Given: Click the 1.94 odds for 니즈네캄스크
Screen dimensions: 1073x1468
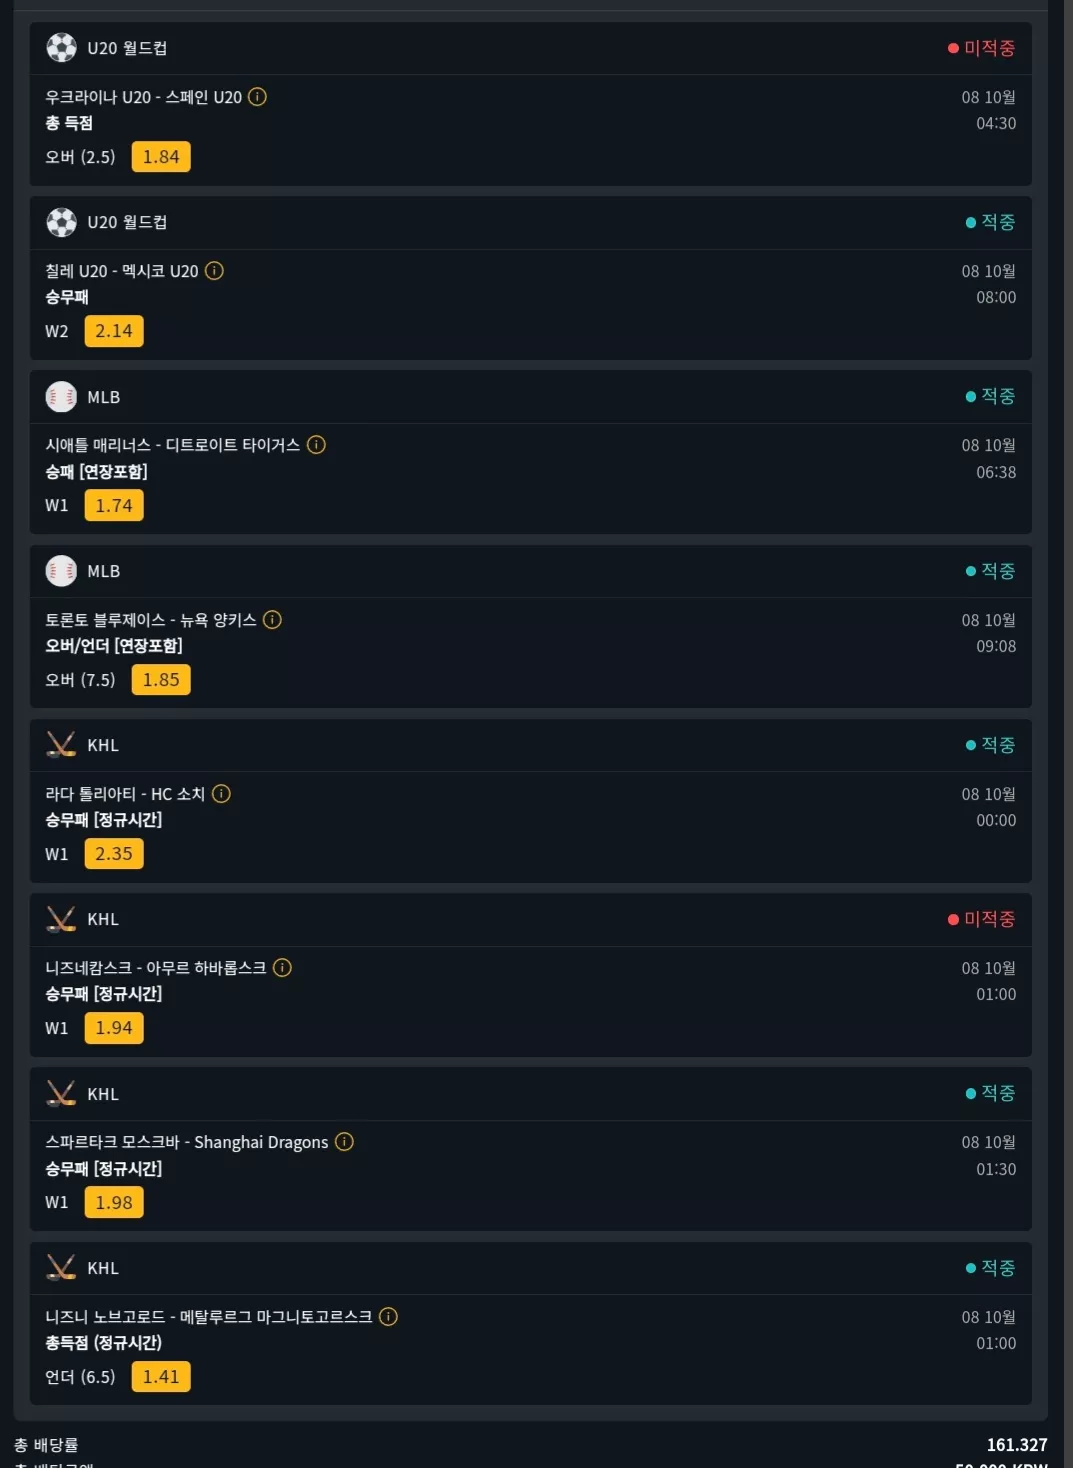Looking at the screenshot, I should click(x=114, y=1028).
